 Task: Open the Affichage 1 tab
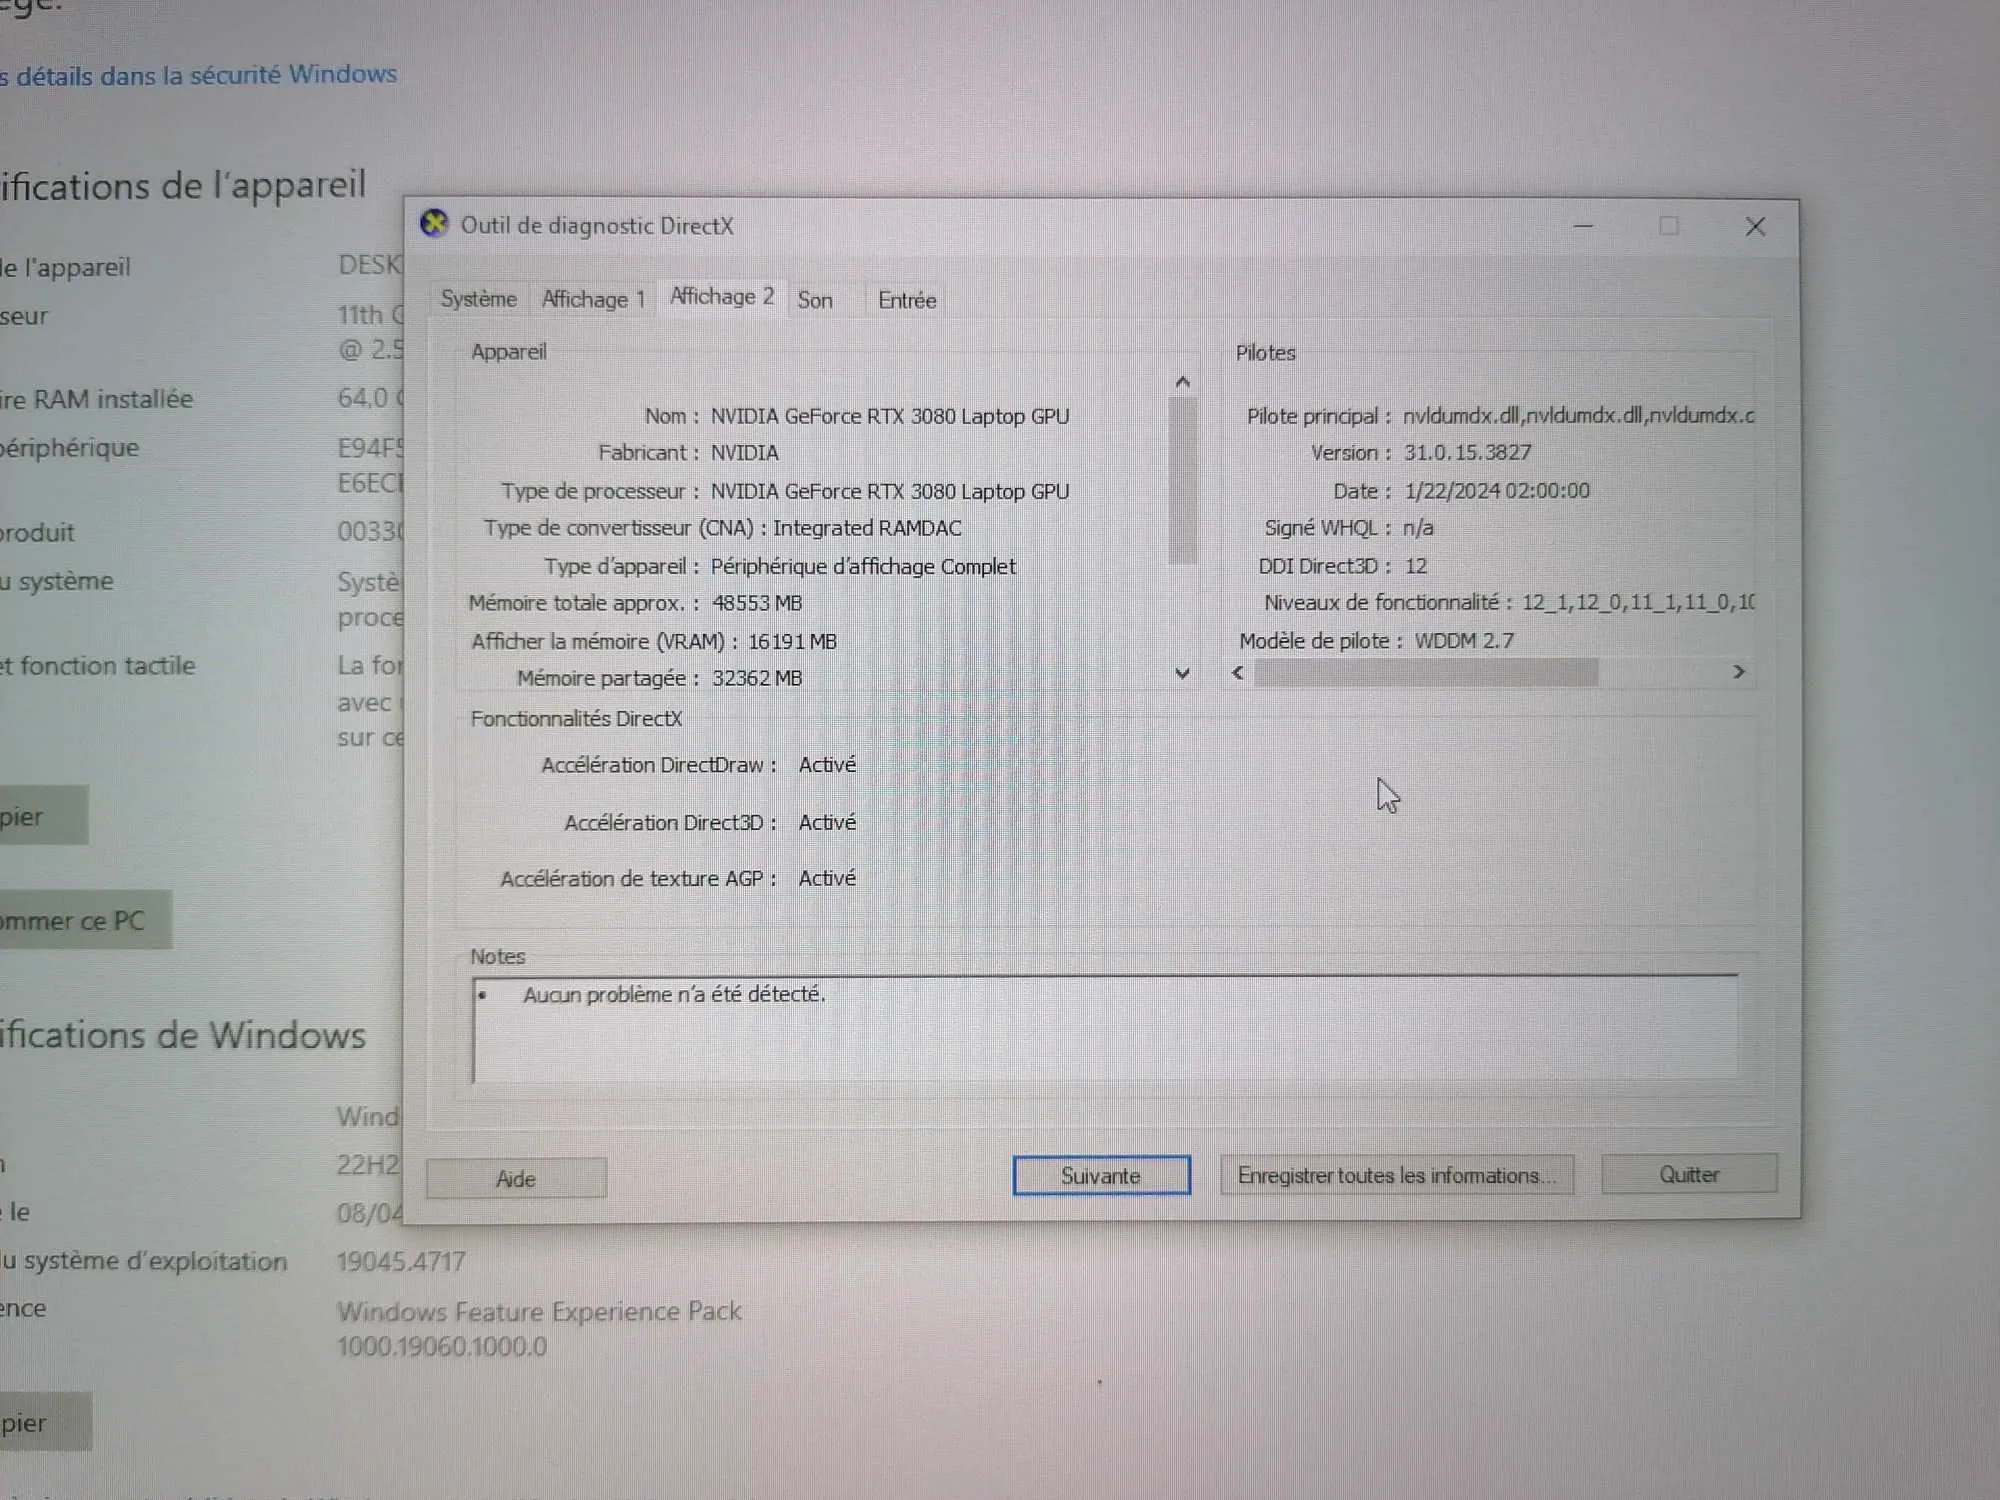click(x=593, y=299)
